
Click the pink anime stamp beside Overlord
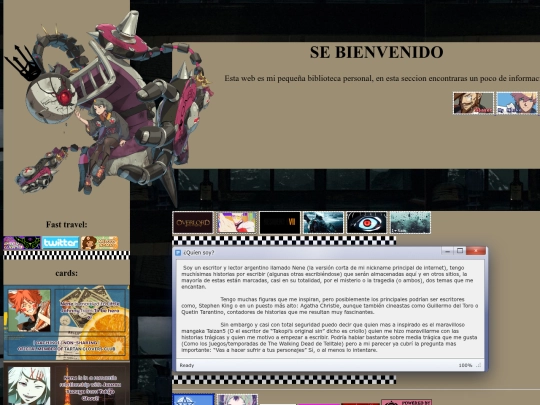[x=237, y=222]
